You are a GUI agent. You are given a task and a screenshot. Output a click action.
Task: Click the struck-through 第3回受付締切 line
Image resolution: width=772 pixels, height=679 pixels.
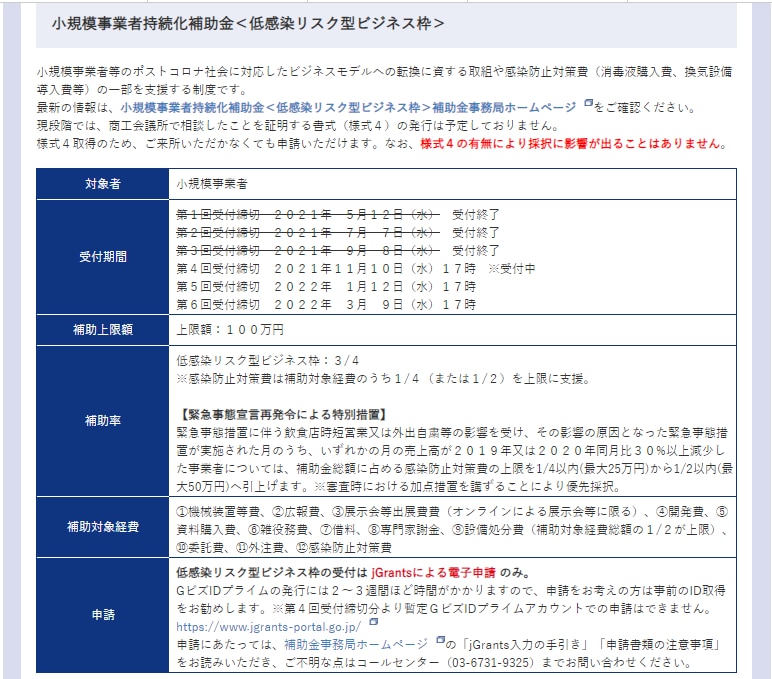307,251
